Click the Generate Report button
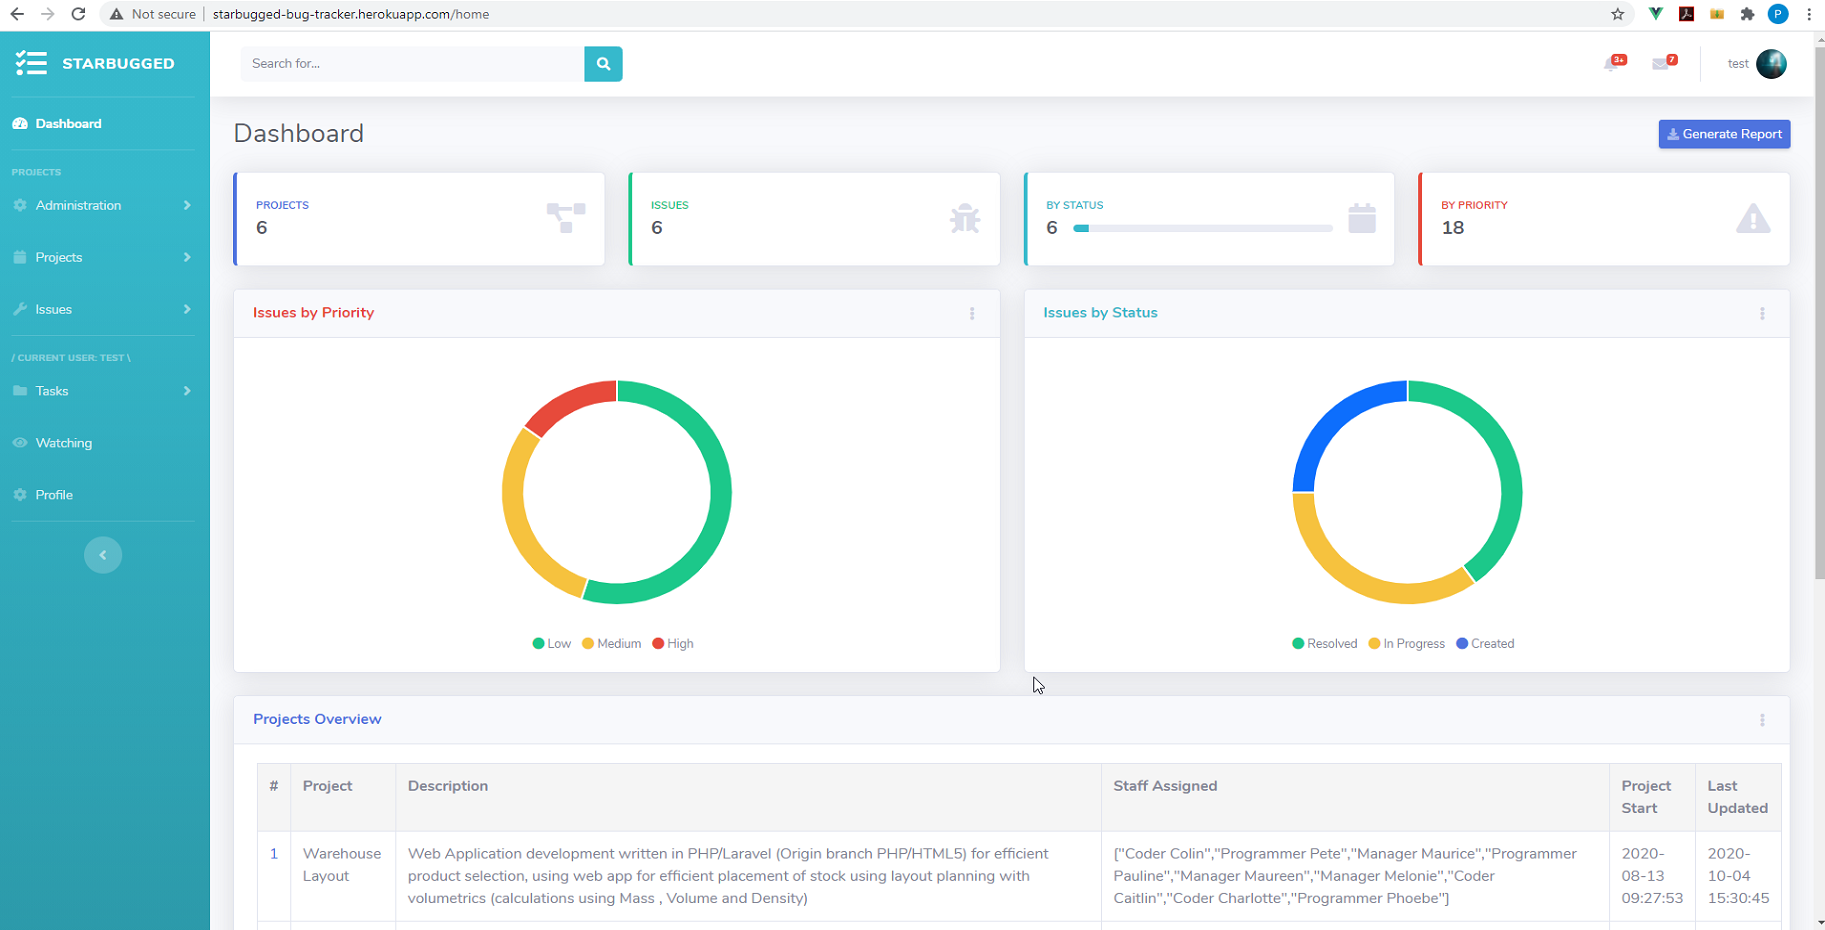Viewport: 1825px width, 930px height. pyautogui.click(x=1724, y=134)
